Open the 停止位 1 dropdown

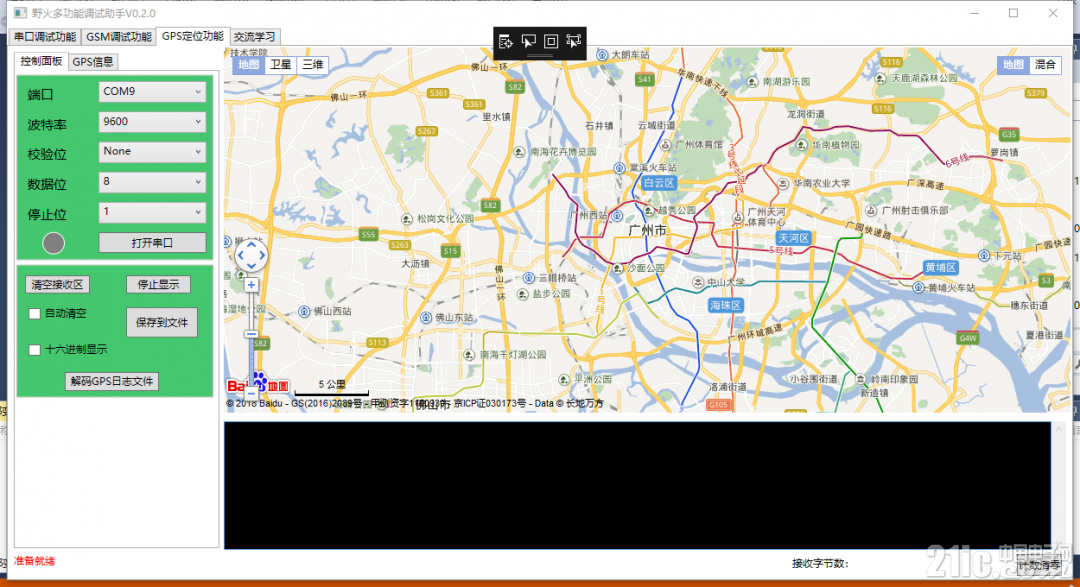(152, 212)
